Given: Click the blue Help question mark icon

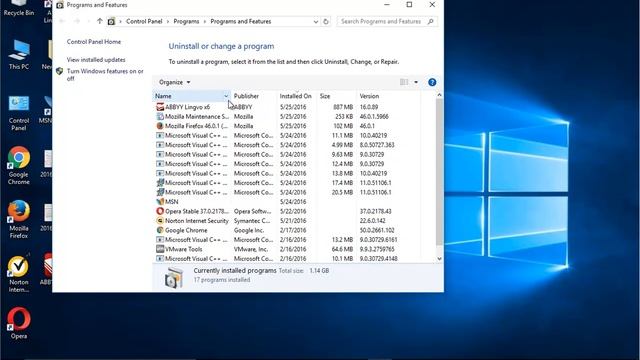Looking at the screenshot, I should (432, 82).
